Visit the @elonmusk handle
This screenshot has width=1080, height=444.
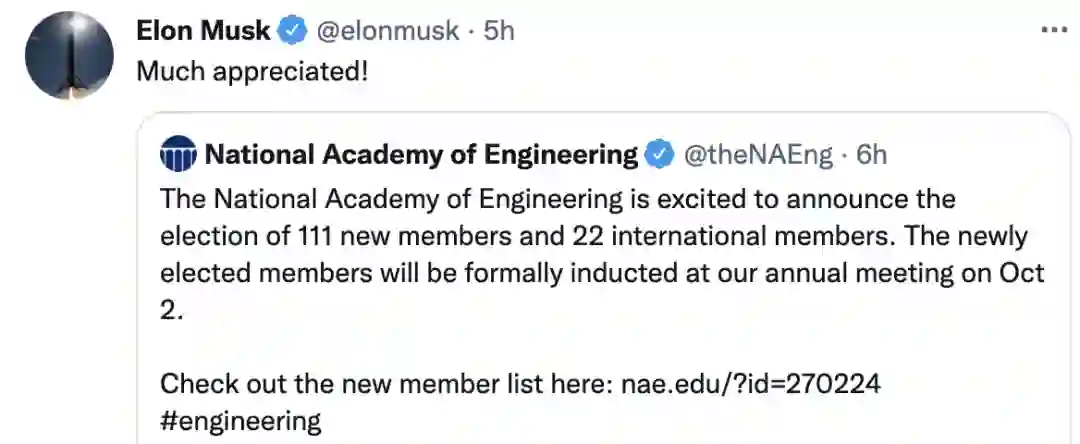[x=387, y=31]
